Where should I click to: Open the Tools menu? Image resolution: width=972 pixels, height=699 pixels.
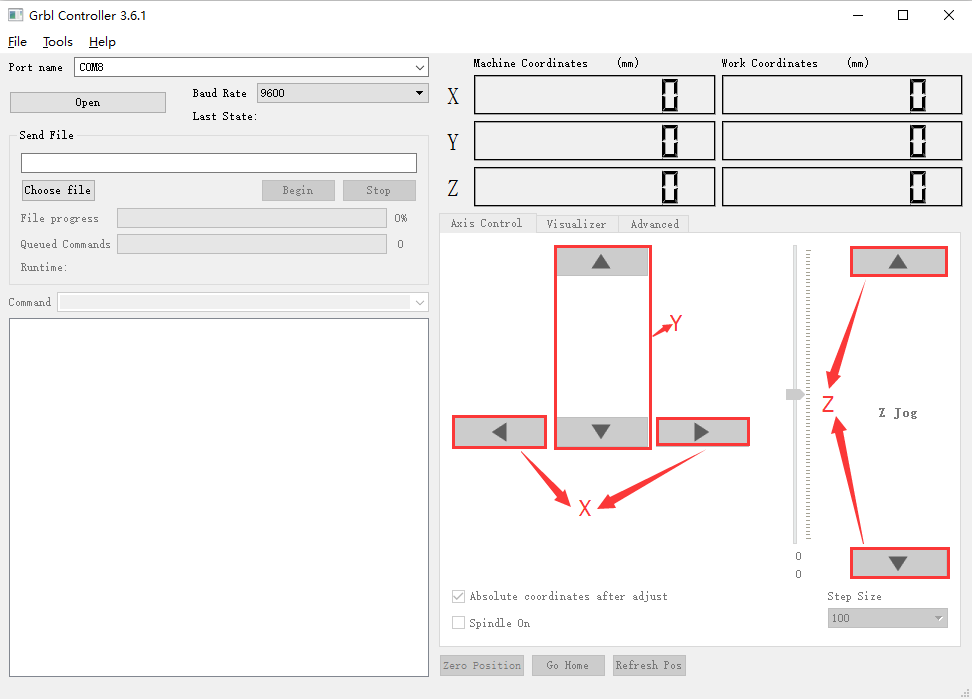click(58, 42)
